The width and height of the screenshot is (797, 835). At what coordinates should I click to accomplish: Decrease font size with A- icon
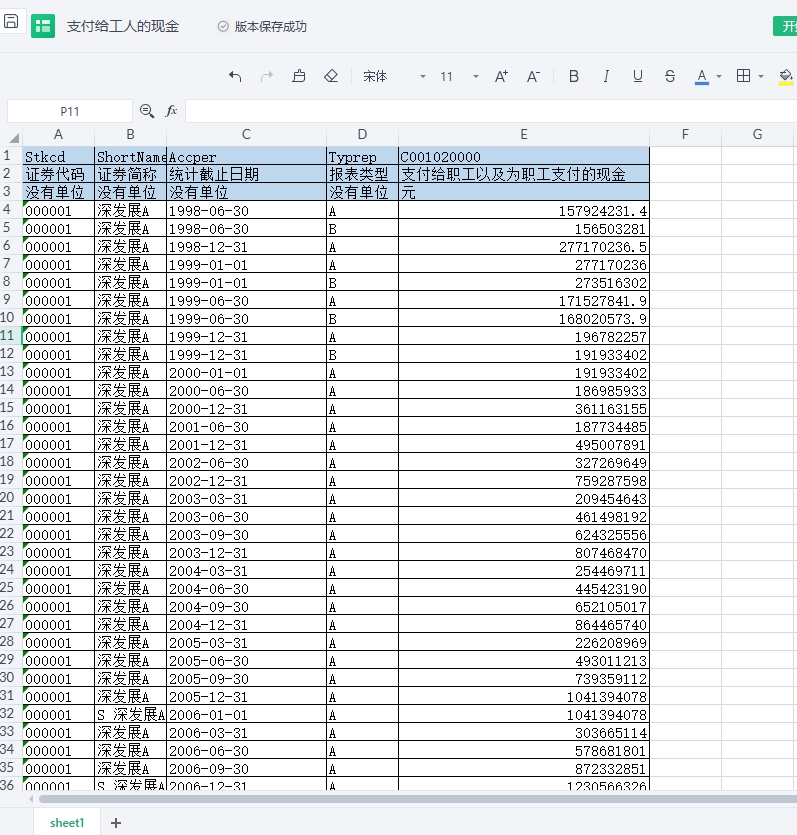coord(533,77)
